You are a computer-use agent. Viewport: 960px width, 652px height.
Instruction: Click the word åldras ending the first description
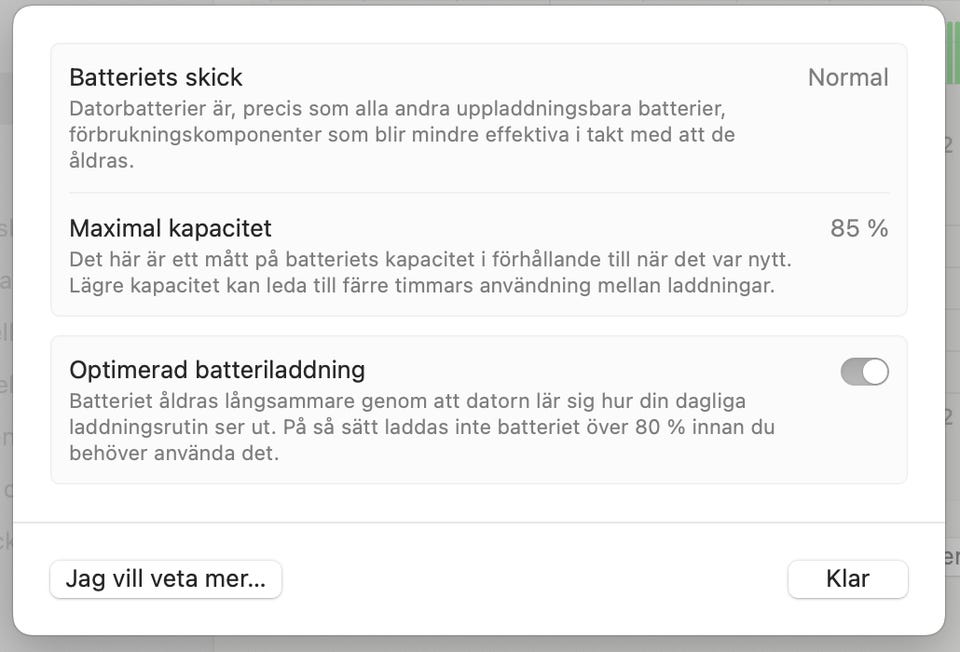pos(101,161)
